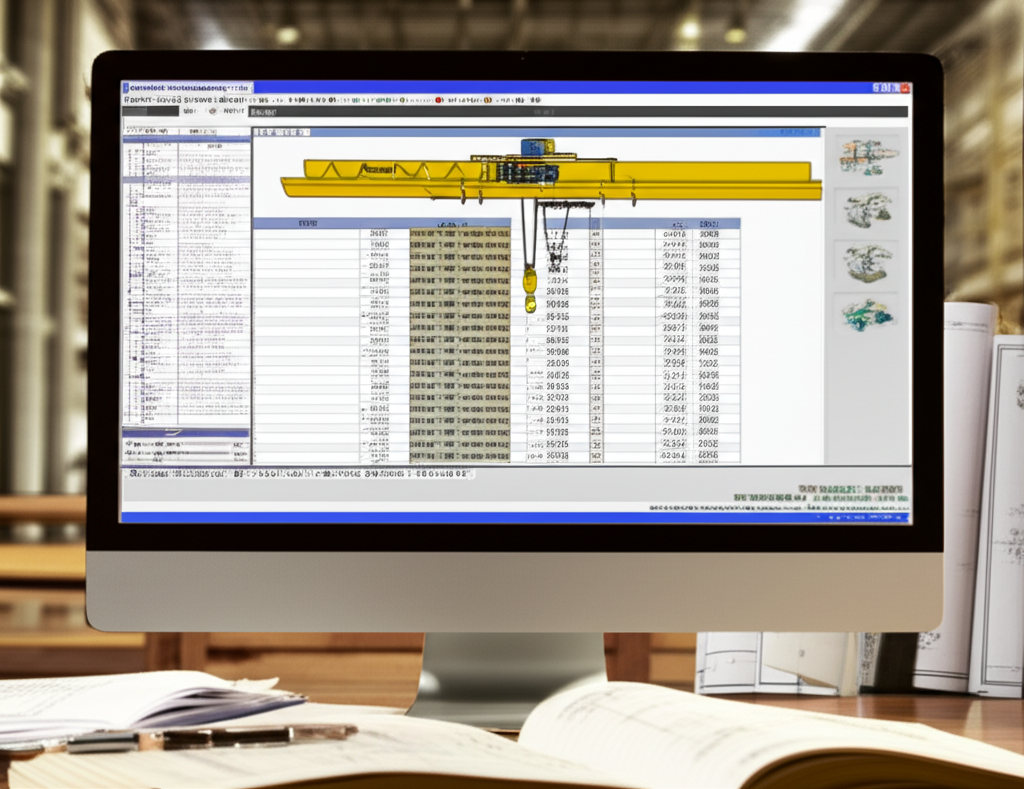1024x789 pixels.
Task: Click the yellow crane hook in the viewport
Action: coord(530,283)
